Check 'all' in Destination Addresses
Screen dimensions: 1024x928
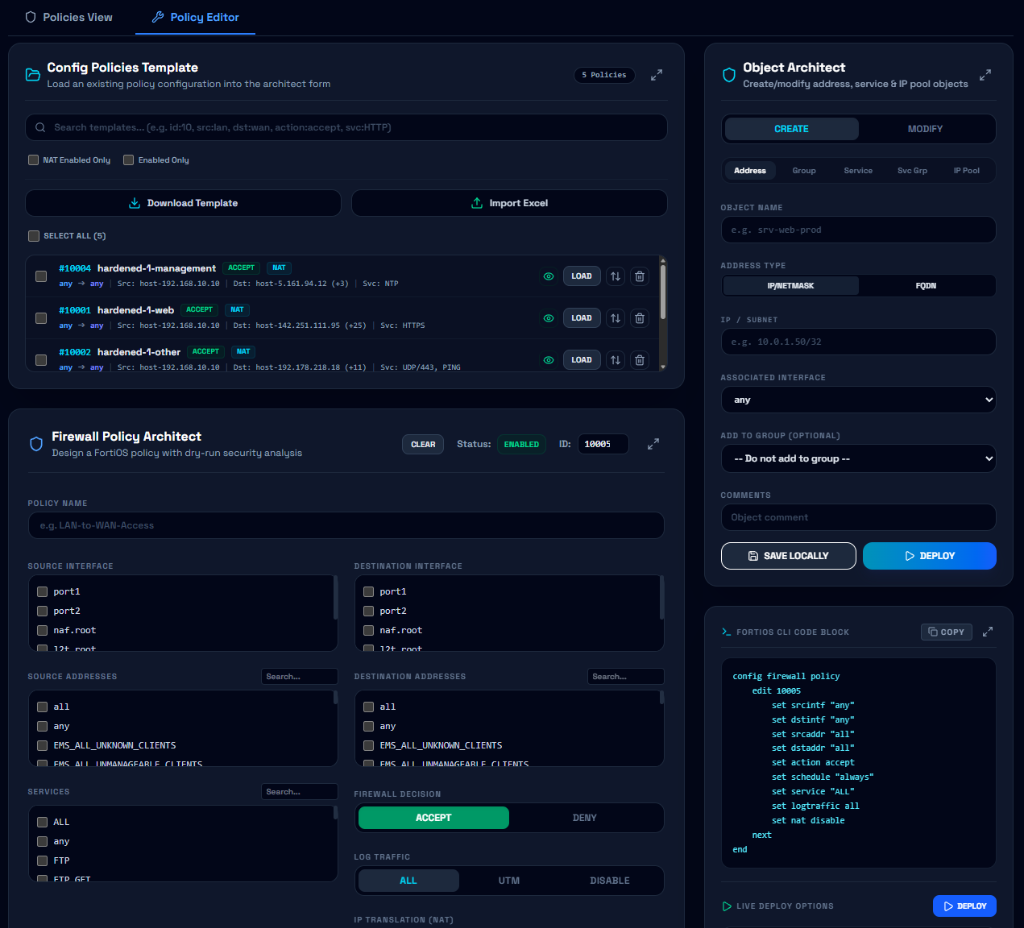(368, 707)
